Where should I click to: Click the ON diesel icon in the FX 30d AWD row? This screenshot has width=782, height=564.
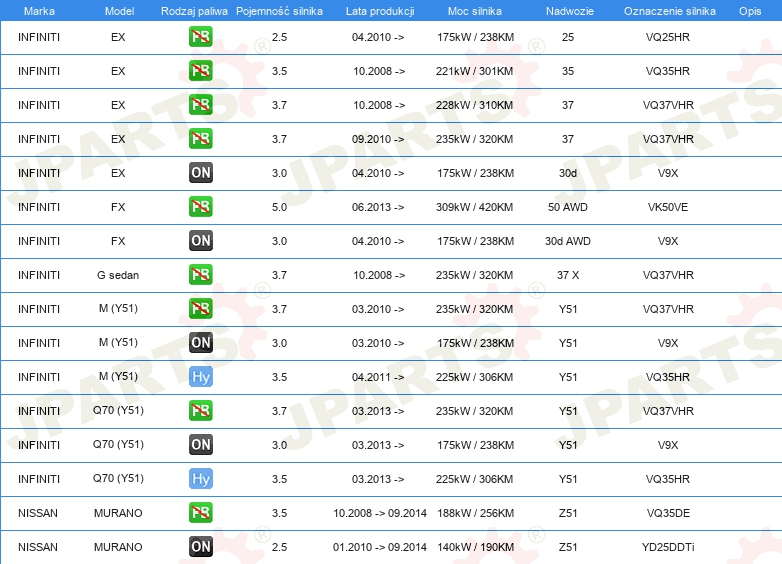click(200, 241)
